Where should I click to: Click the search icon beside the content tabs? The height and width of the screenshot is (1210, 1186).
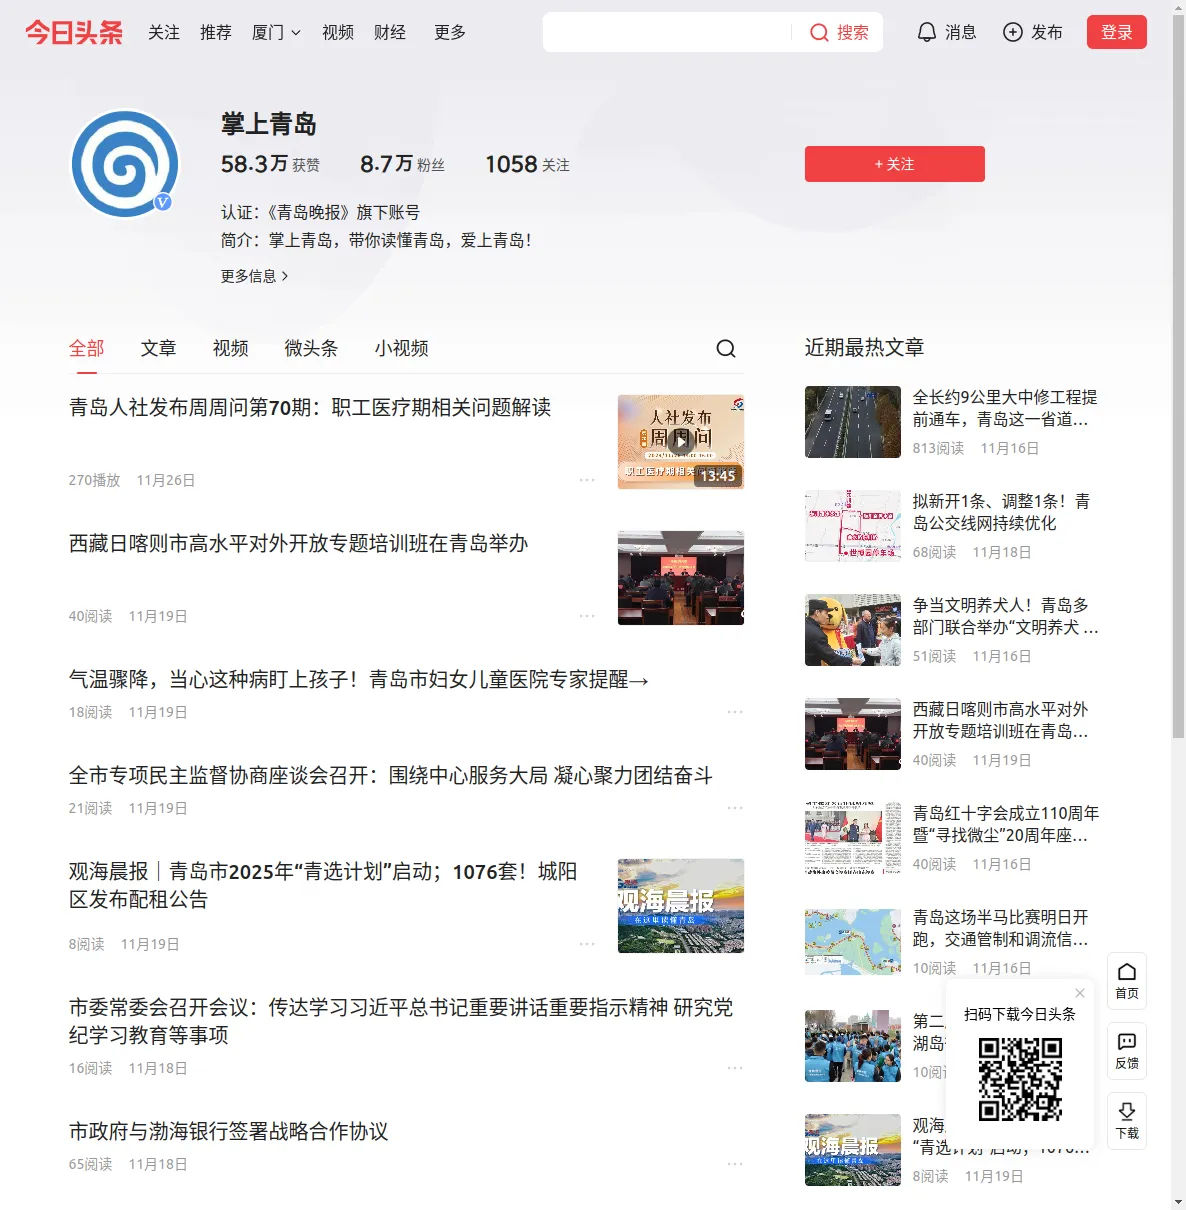726,348
